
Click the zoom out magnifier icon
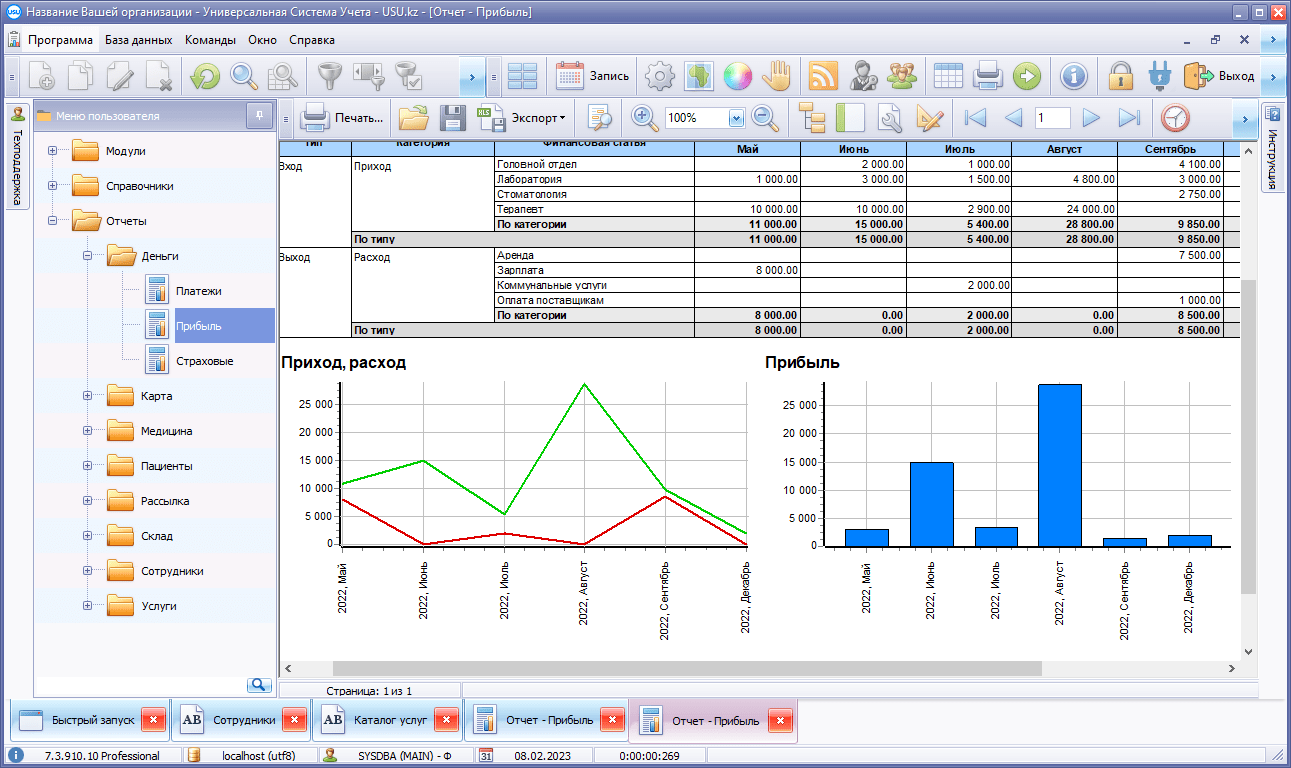pyautogui.click(x=765, y=118)
